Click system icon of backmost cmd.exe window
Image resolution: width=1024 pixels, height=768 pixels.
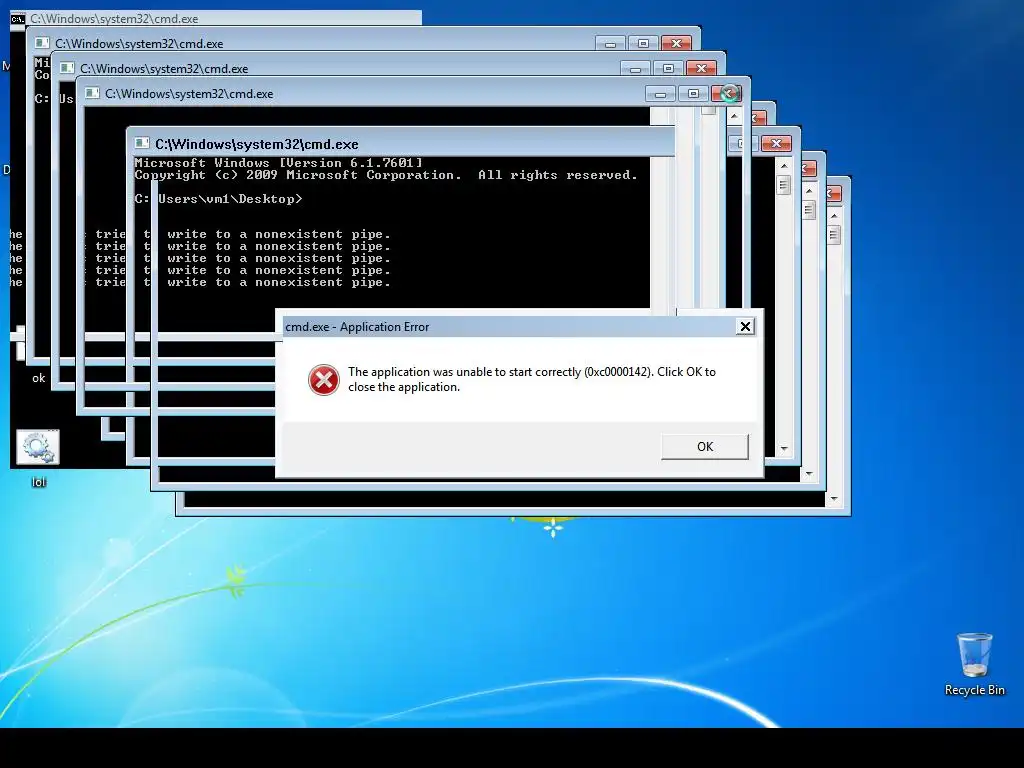coord(18,18)
